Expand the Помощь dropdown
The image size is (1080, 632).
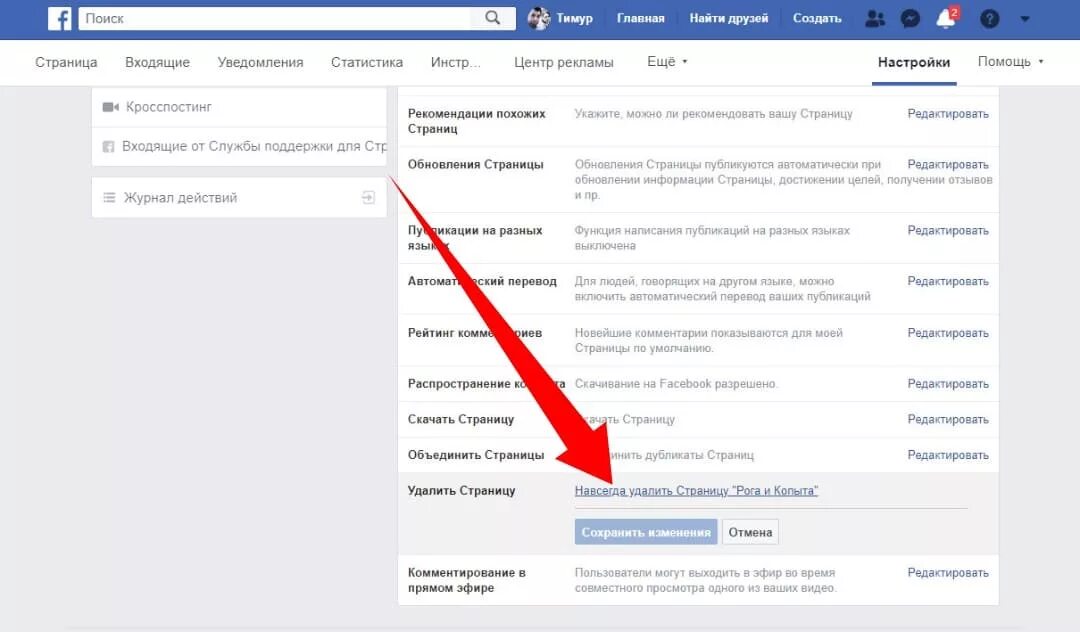(x=1010, y=61)
